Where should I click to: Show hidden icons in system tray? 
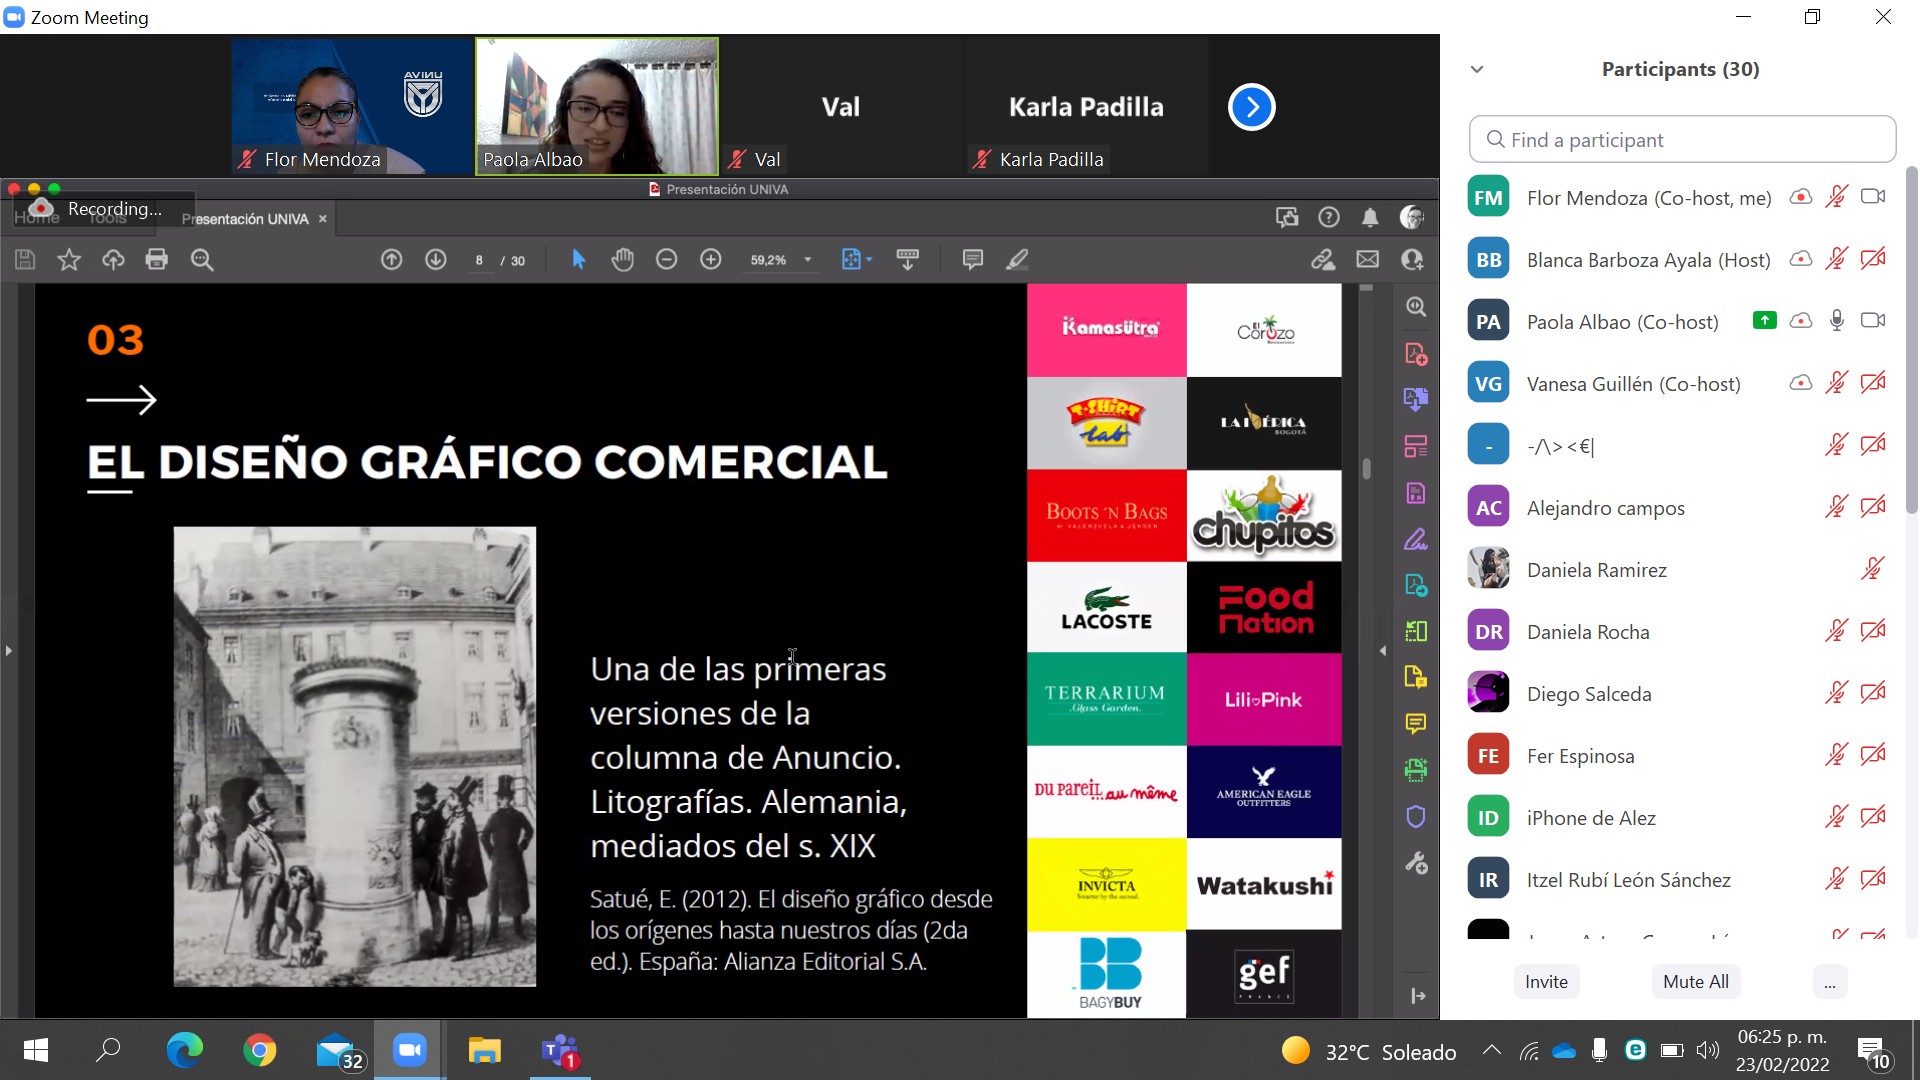1492,1050
